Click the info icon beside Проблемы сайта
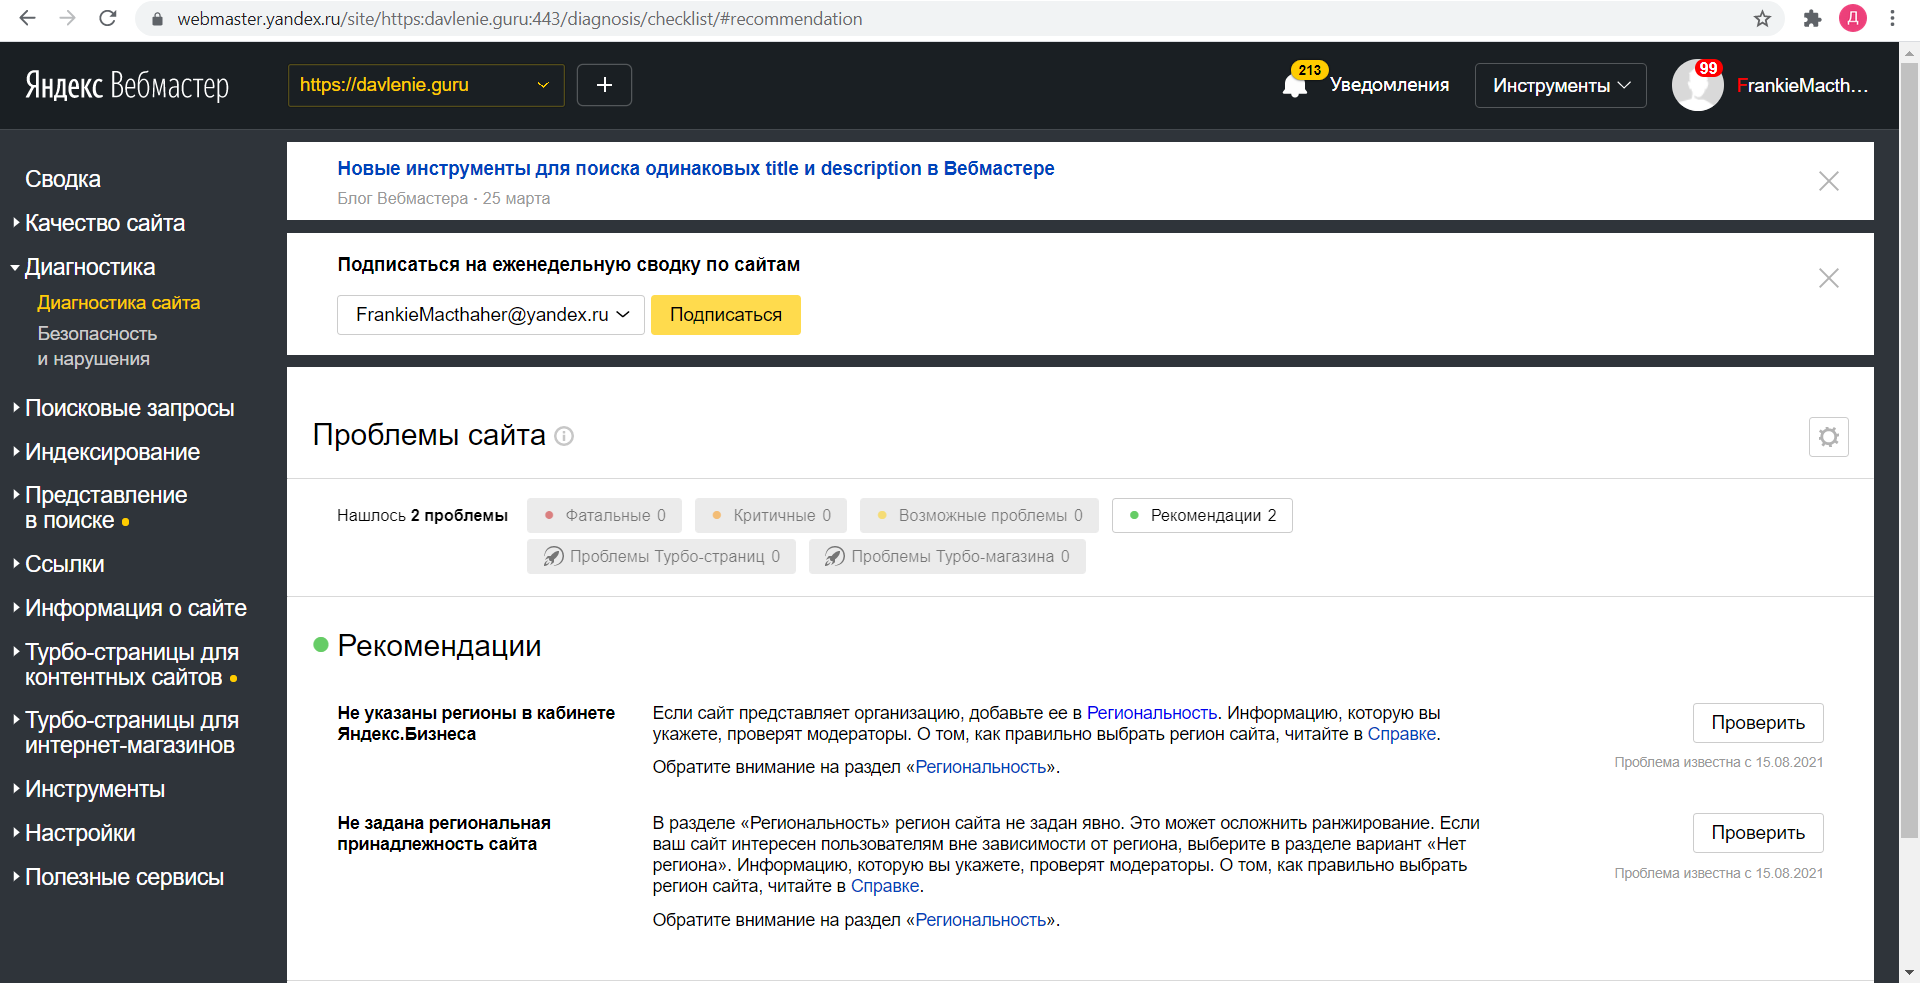Screen dimensions: 1920x983 pos(564,436)
